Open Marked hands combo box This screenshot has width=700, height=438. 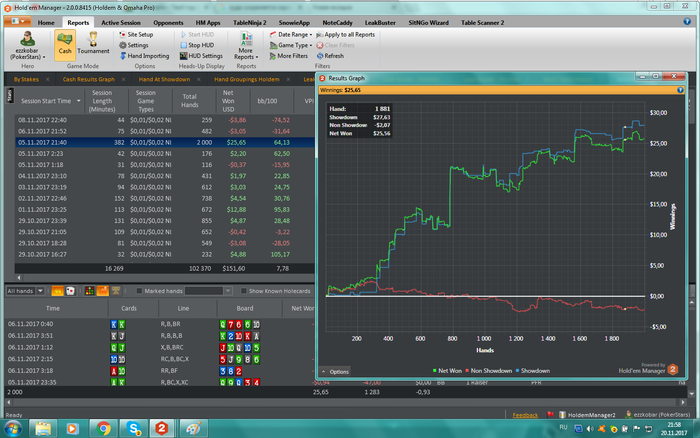click(x=208, y=291)
